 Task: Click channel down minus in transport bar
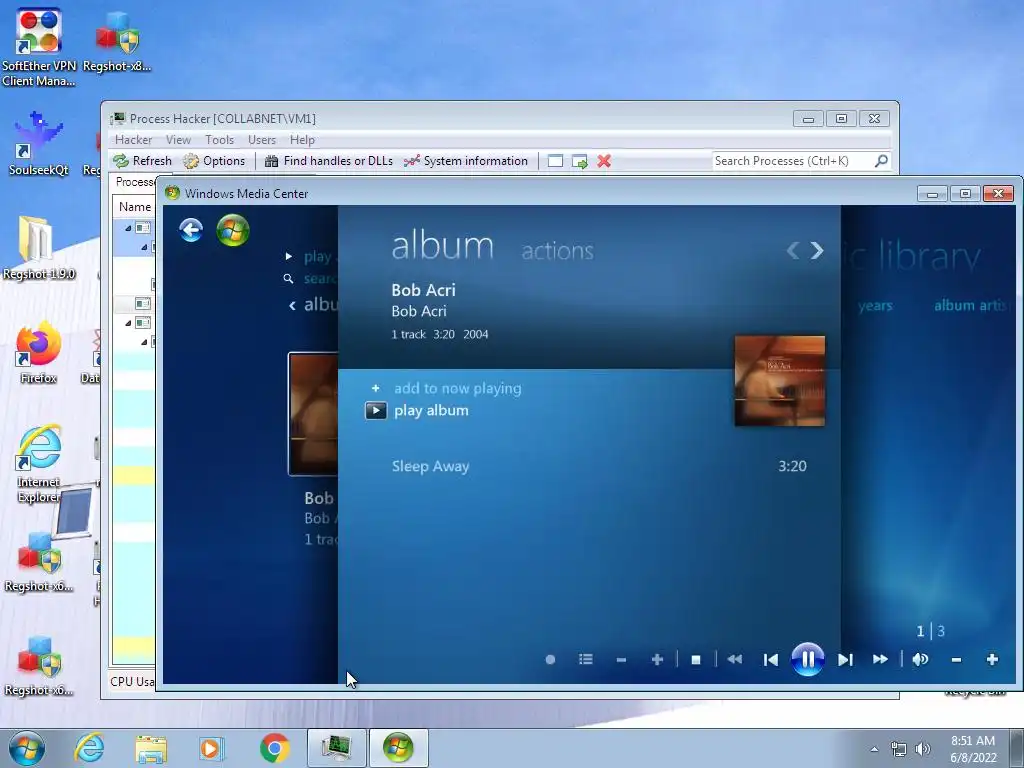621,660
